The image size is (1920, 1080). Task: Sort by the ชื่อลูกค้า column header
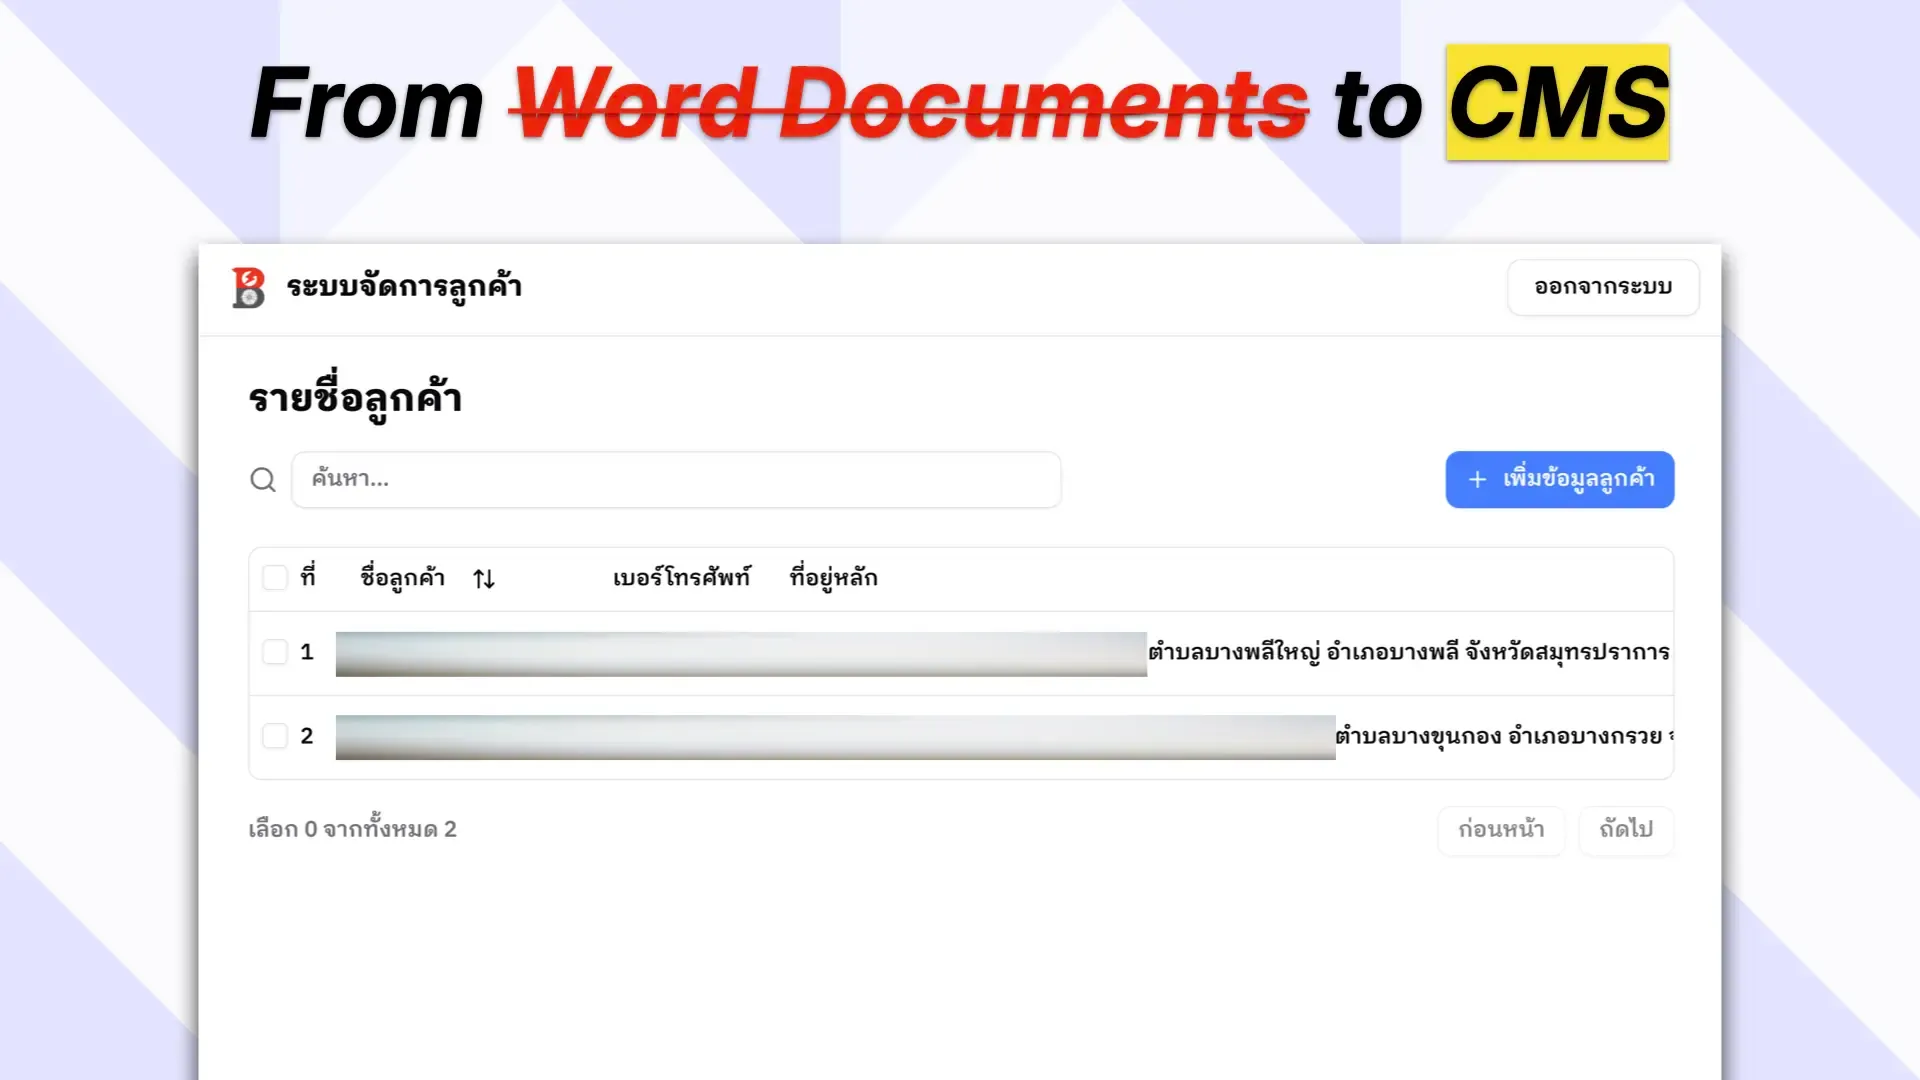[x=402, y=578]
